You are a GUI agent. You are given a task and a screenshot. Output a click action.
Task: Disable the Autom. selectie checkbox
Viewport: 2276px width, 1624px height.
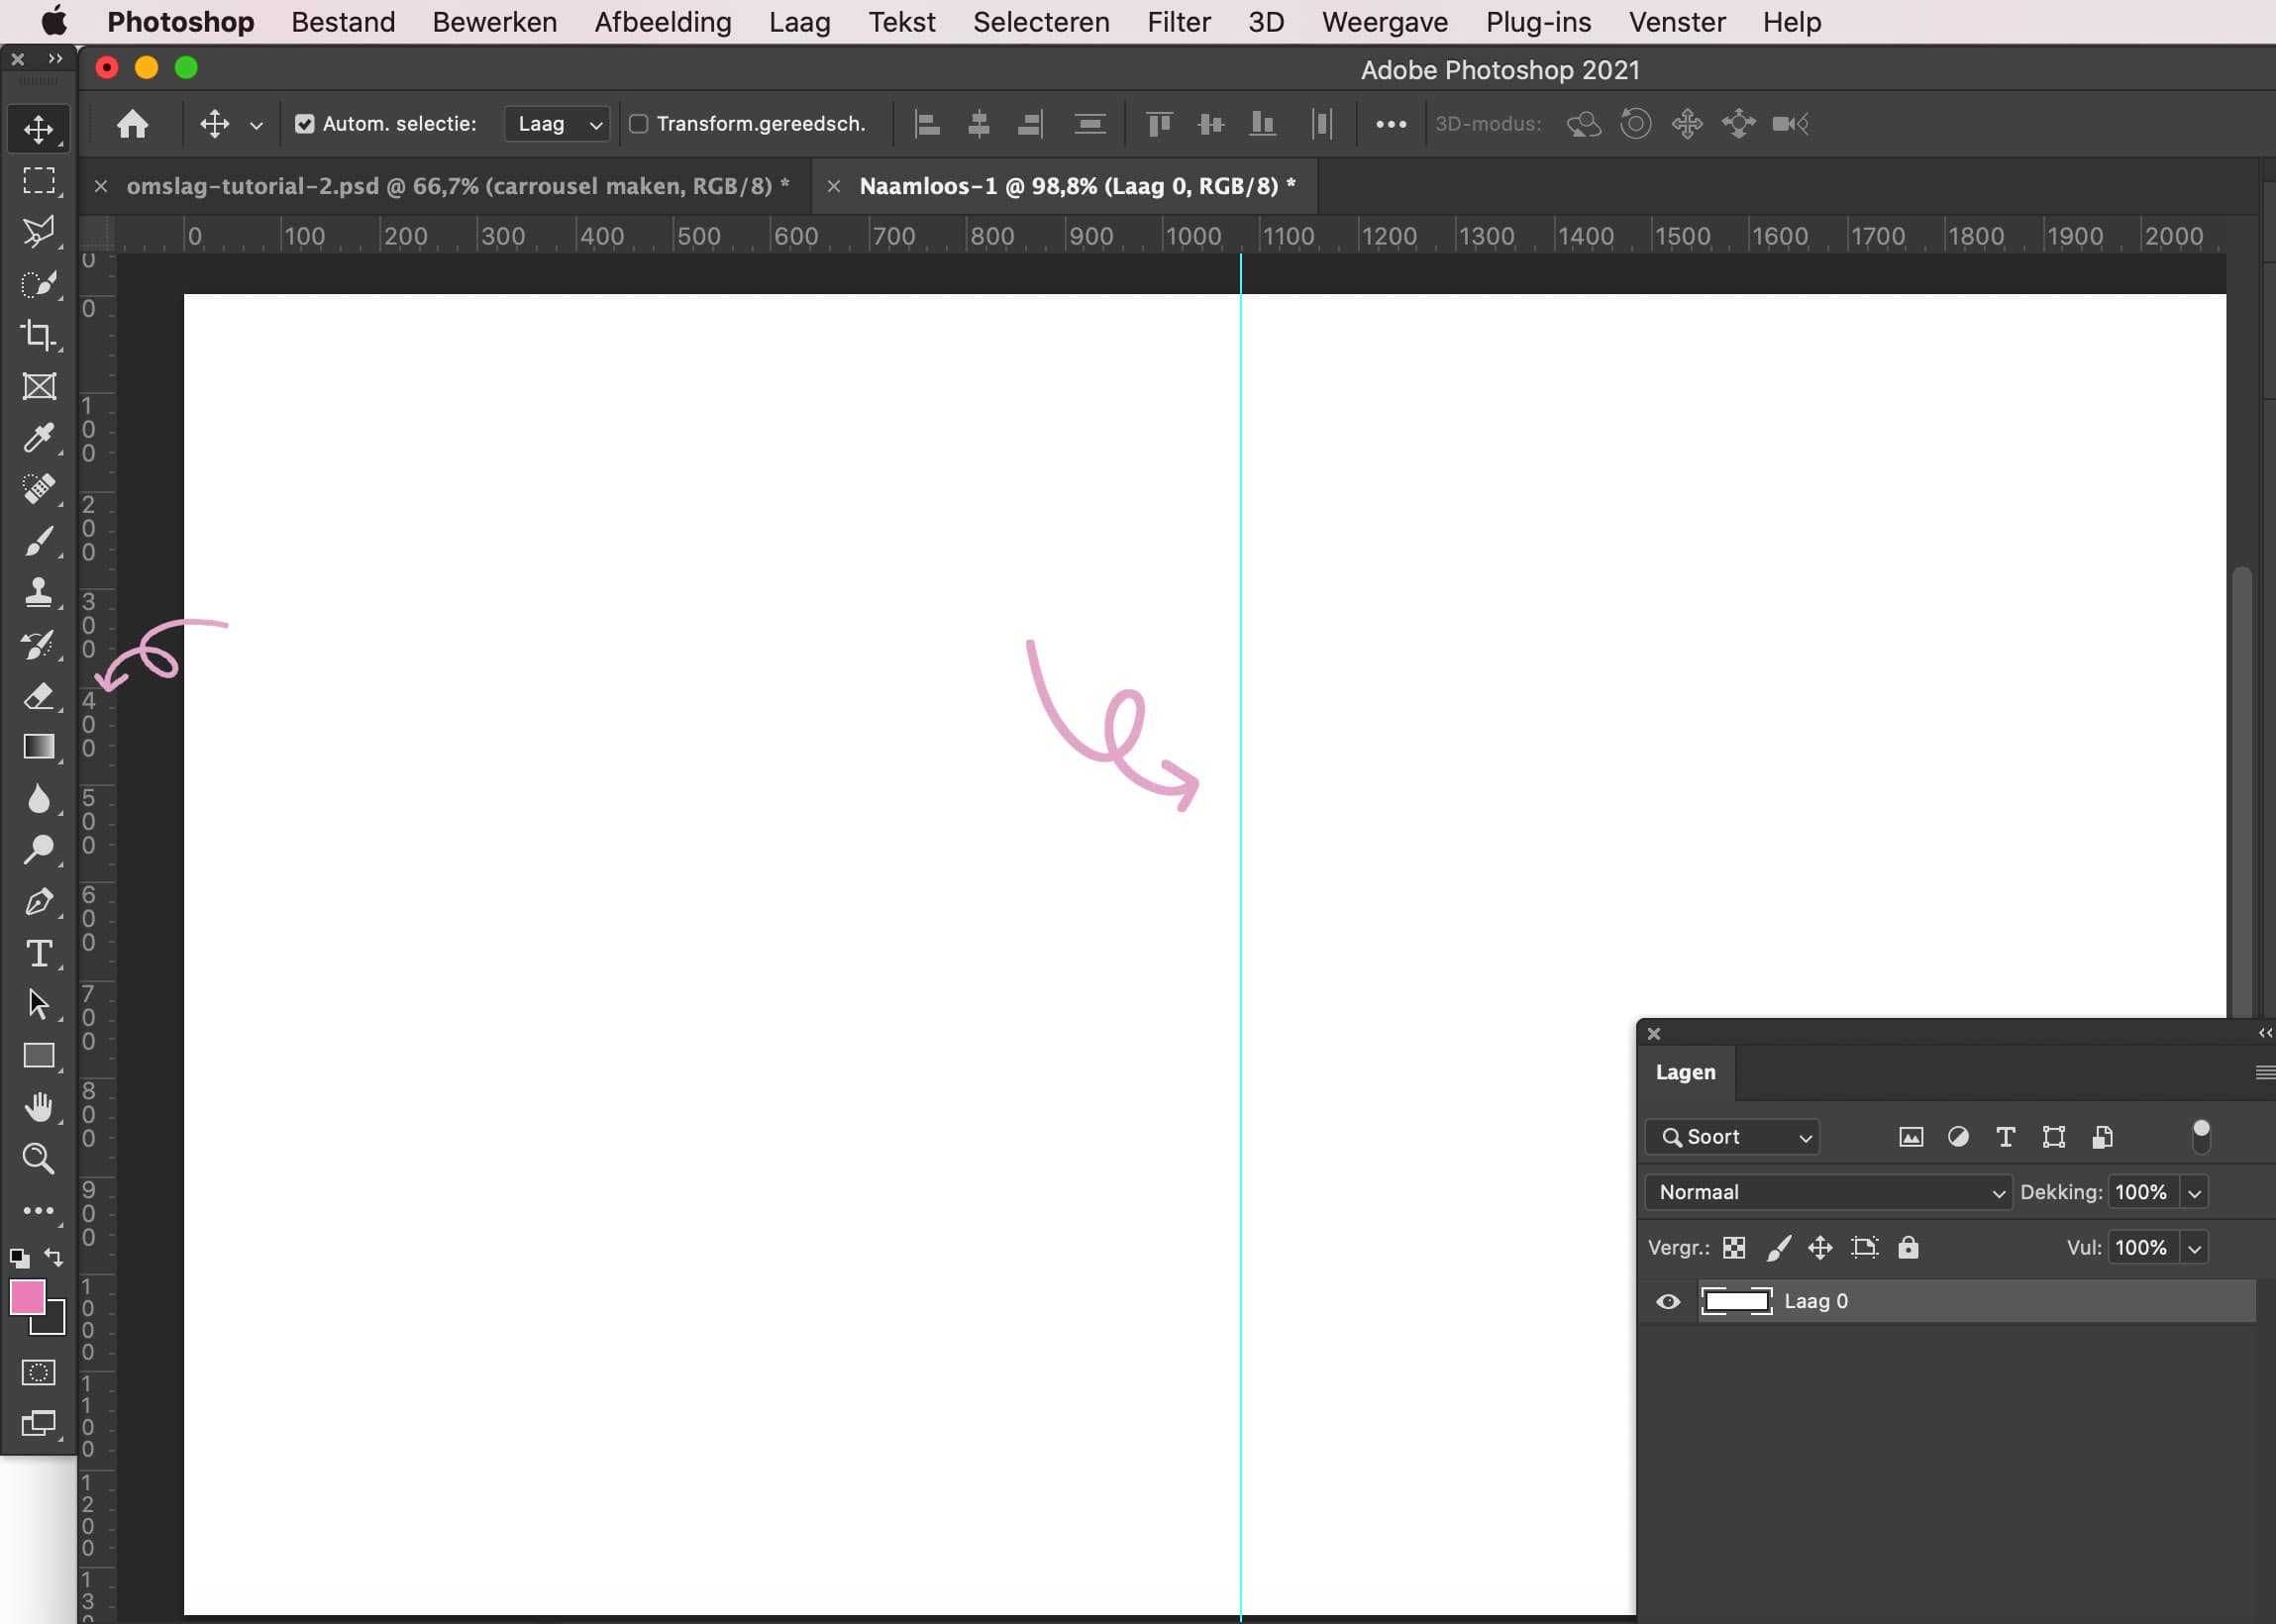304,123
